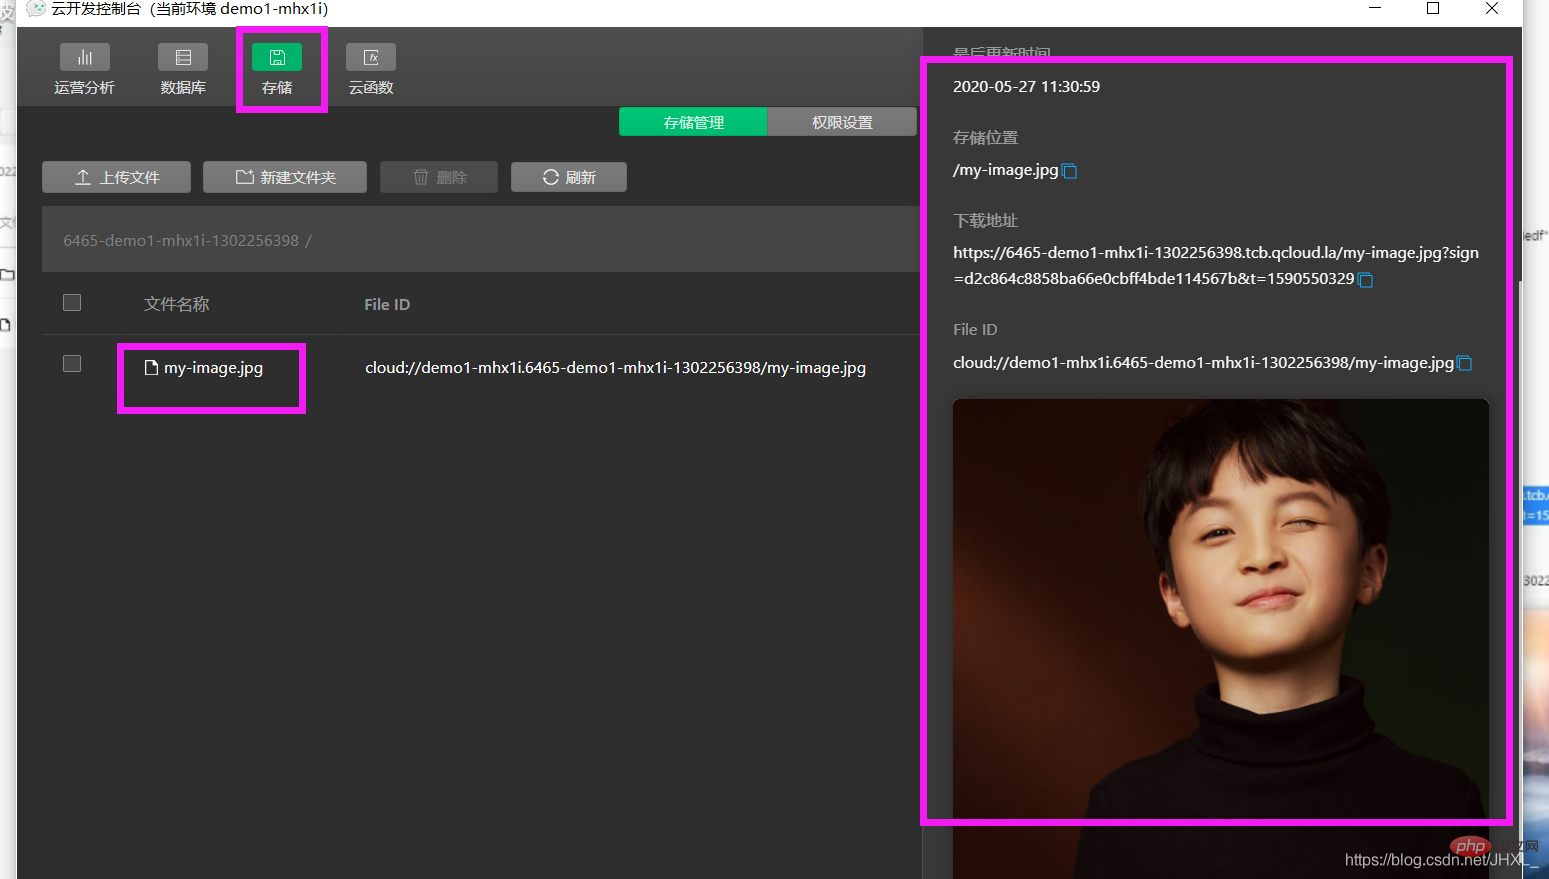Open the 数据库 database section
Viewport: 1549px width, 879px height.
tap(183, 70)
